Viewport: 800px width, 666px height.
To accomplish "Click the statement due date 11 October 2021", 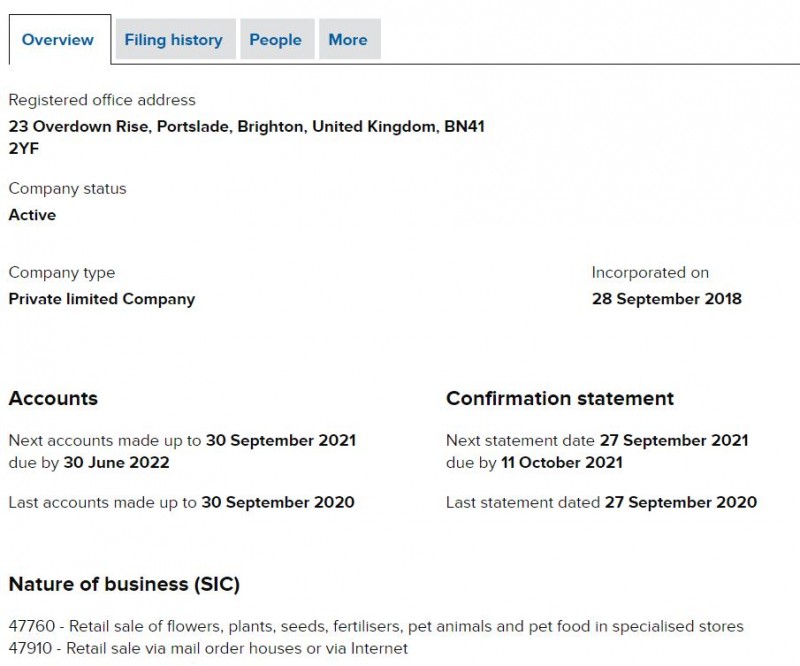I will tap(562, 462).
